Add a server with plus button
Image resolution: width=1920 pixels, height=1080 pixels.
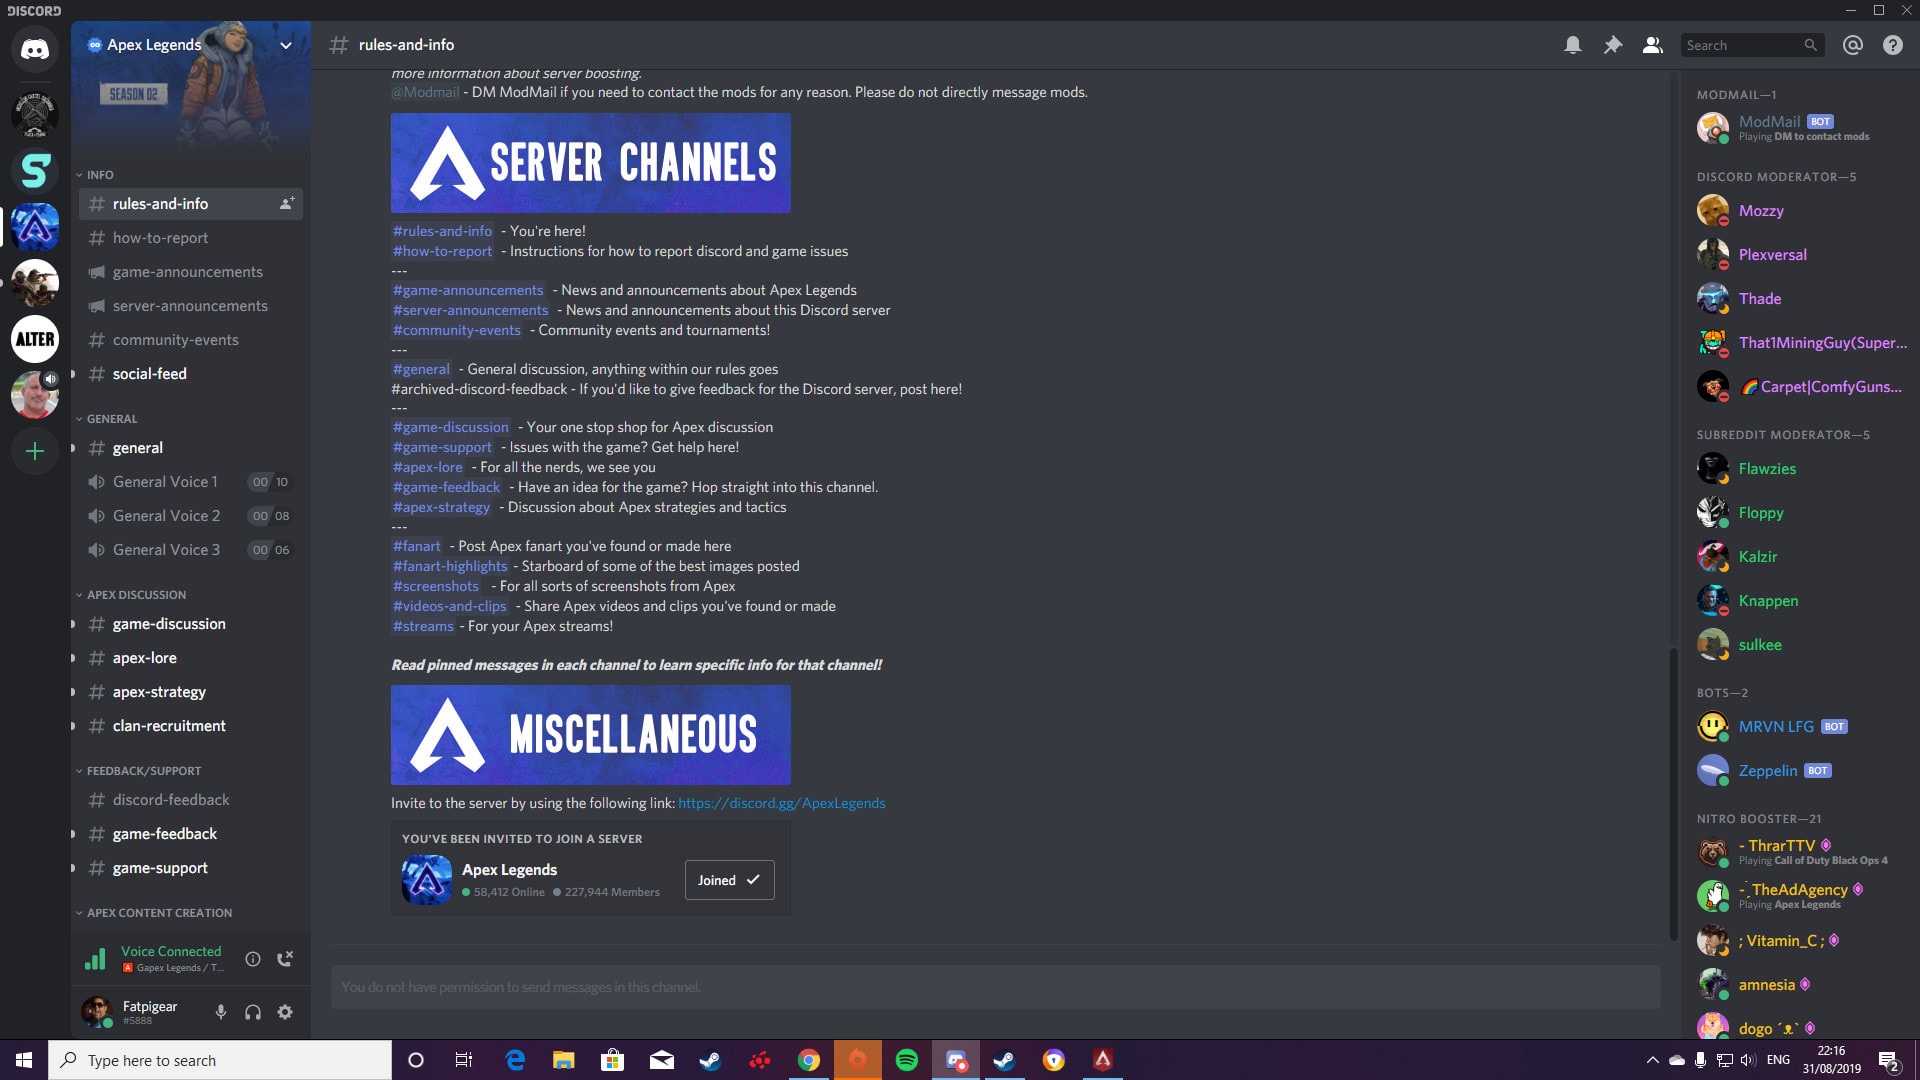35,451
